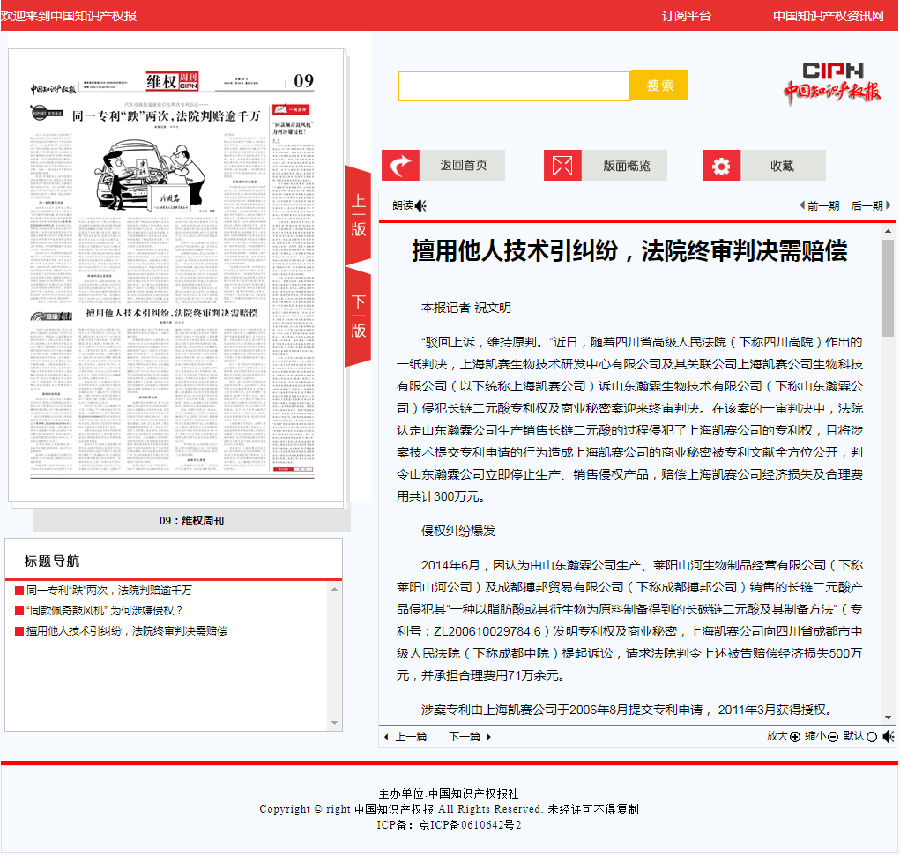Open 订阅平台 in the top bar
900x855 pixels.
(687, 16)
